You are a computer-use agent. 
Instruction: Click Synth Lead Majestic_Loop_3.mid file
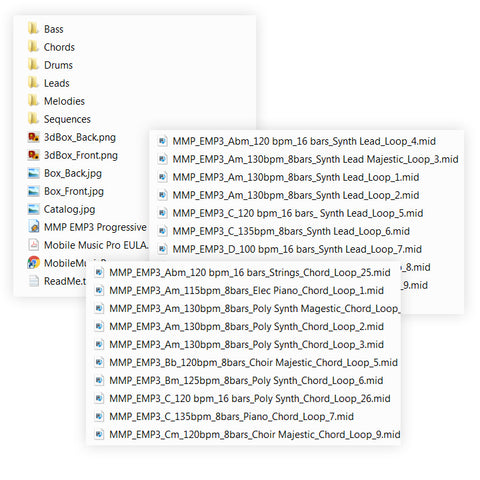point(307,159)
